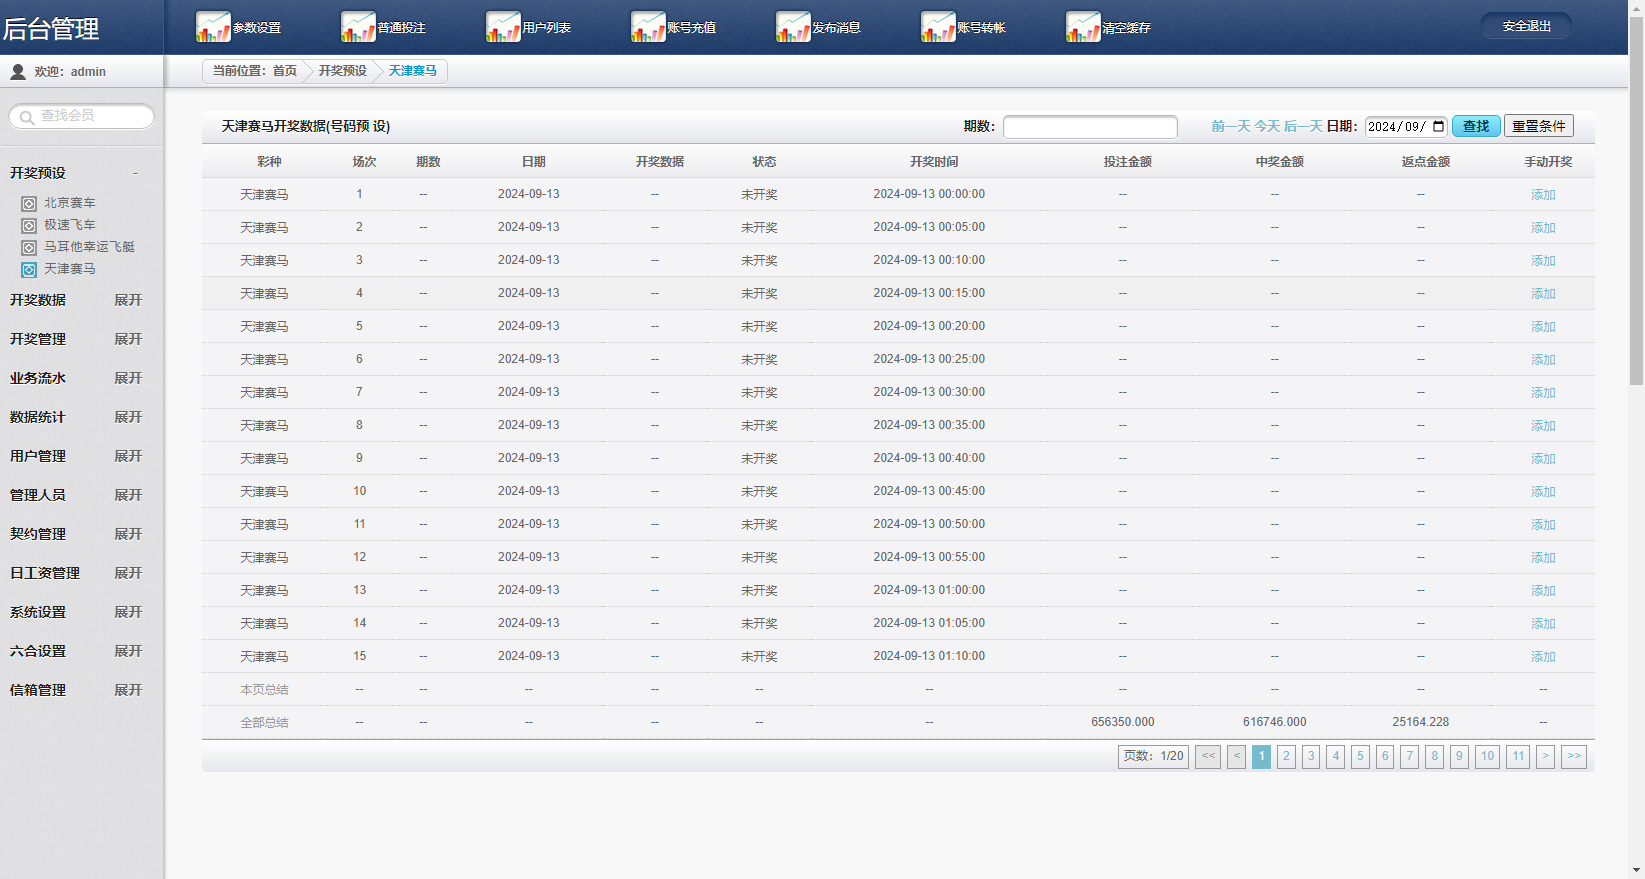
Task: Open 发布消息 from top toolbar
Action: 793,27
